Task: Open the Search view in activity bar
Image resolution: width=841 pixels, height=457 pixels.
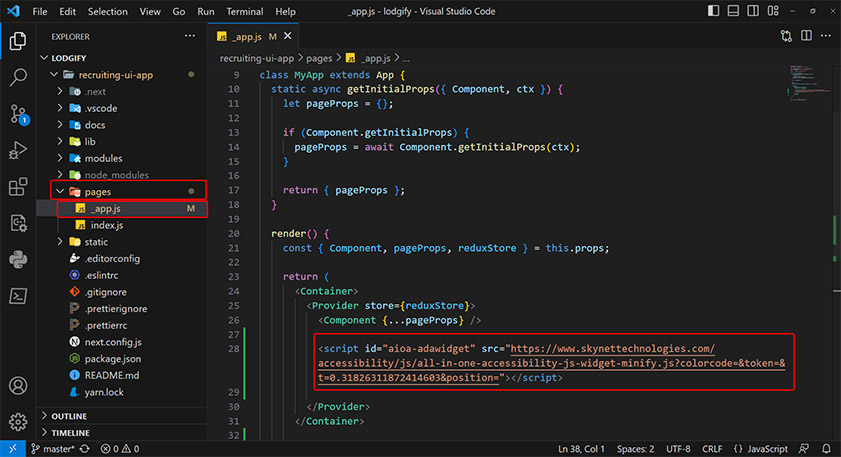Action: pyautogui.click(x=18, y=78)
